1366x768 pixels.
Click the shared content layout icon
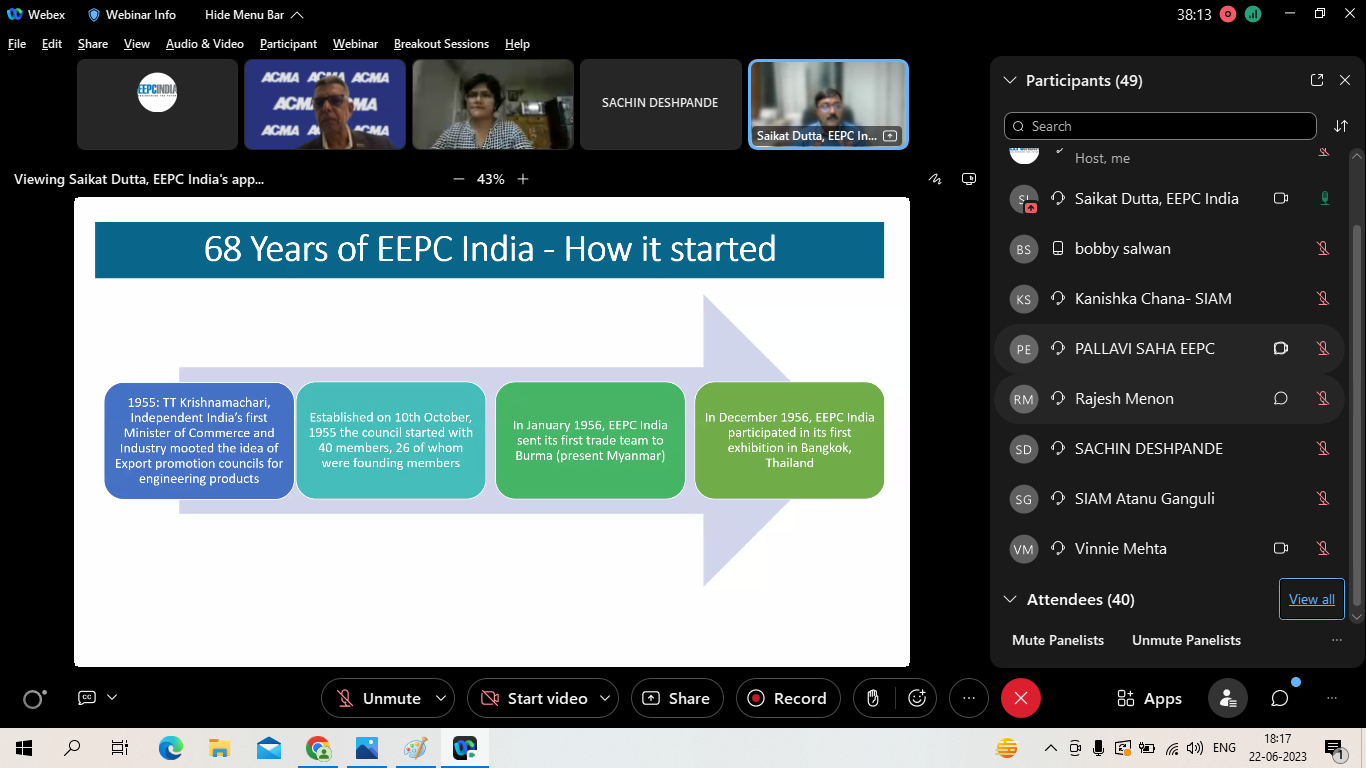coord(968,179)
